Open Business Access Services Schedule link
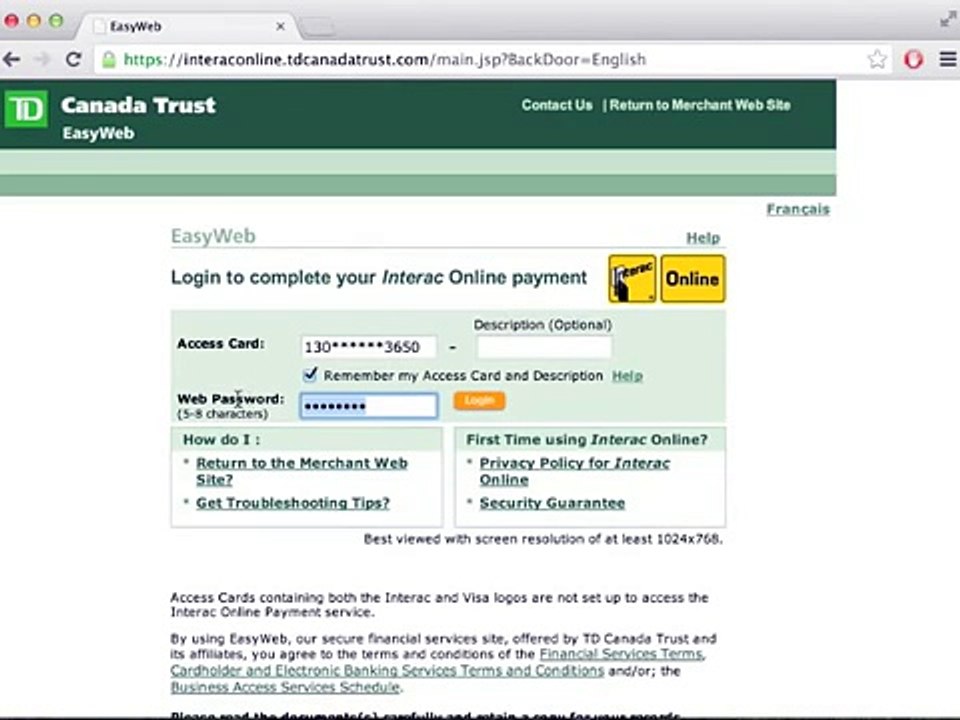This screenshot has width=960, height=720. coord(285,687)
